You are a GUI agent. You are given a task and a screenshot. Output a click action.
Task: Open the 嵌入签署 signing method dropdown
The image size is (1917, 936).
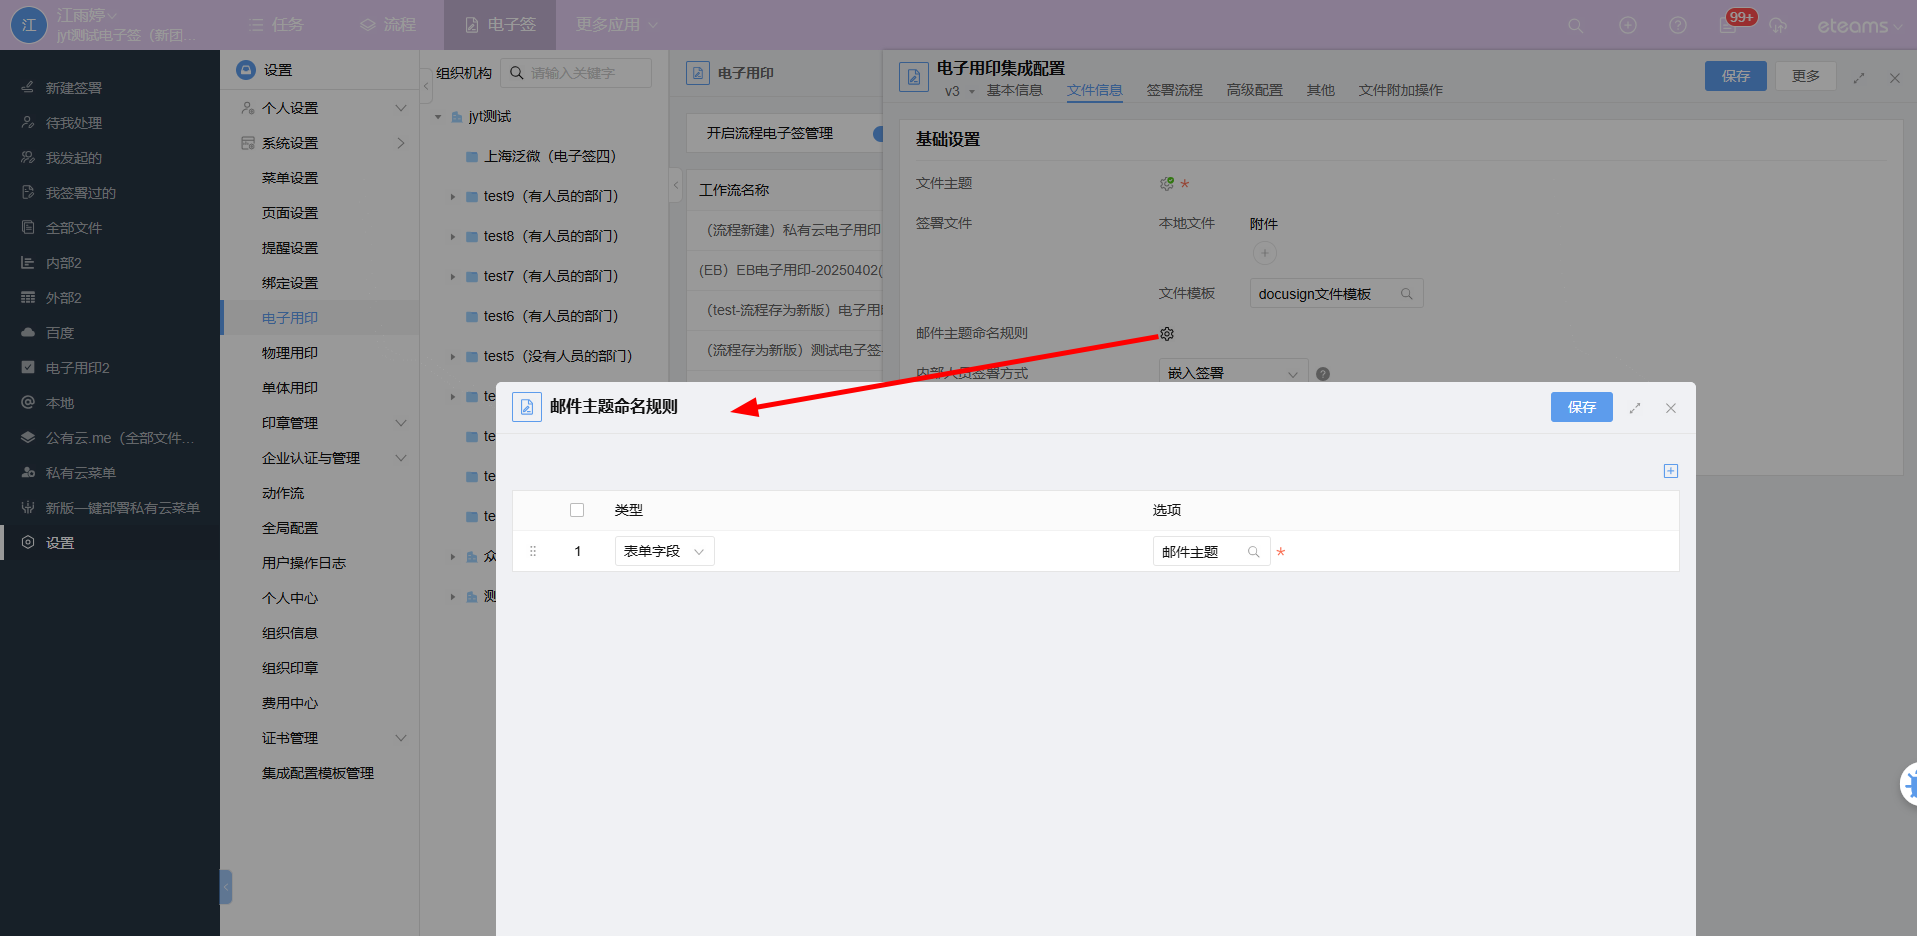tap(1232, 373)
